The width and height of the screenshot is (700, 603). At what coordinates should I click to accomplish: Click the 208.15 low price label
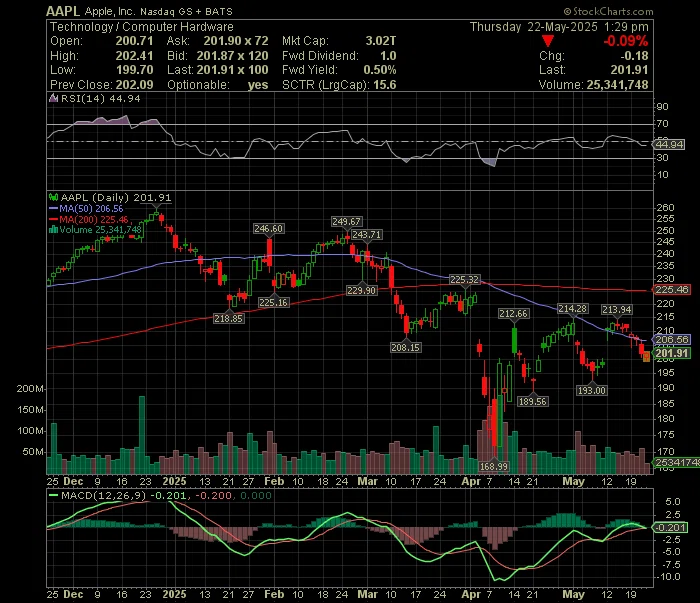click(x=405, y=347)
